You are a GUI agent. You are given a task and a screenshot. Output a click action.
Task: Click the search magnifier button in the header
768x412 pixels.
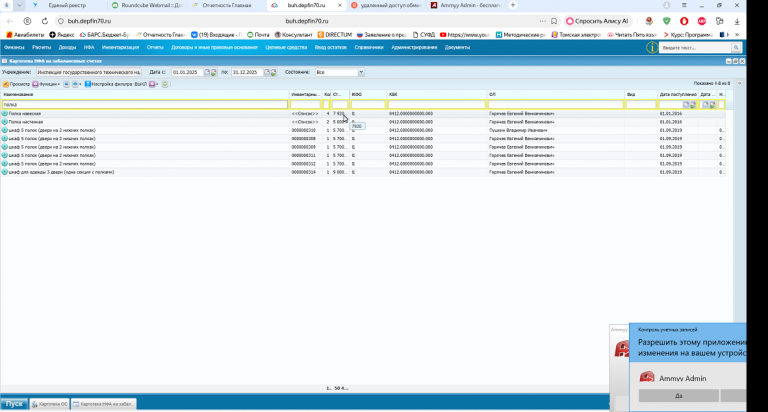(x=736, y=48)
